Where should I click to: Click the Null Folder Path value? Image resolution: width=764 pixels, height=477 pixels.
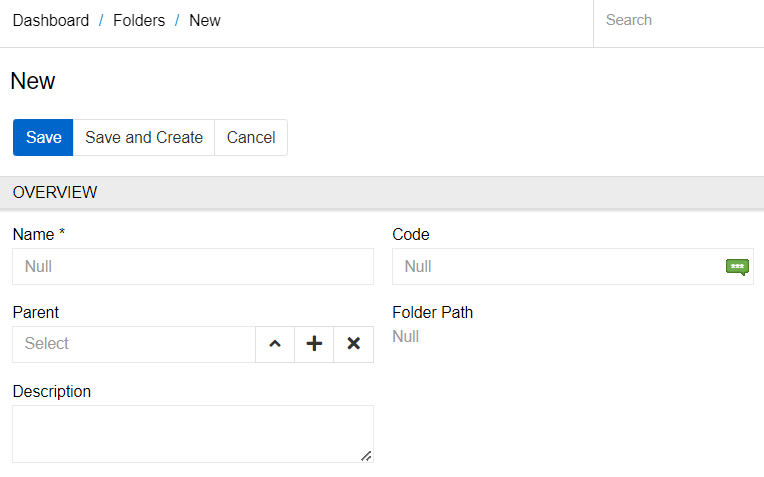tap(406, 337)
